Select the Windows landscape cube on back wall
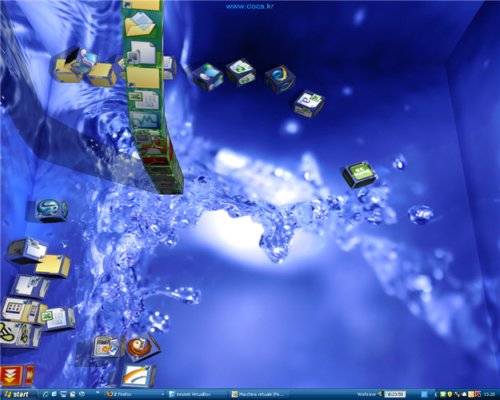500x400 pixels. 207,77
